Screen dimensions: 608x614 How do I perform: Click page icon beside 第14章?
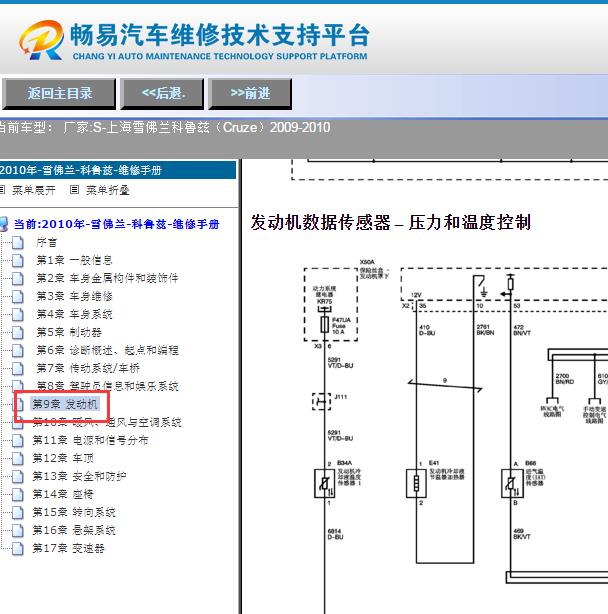tap(18, 495)
